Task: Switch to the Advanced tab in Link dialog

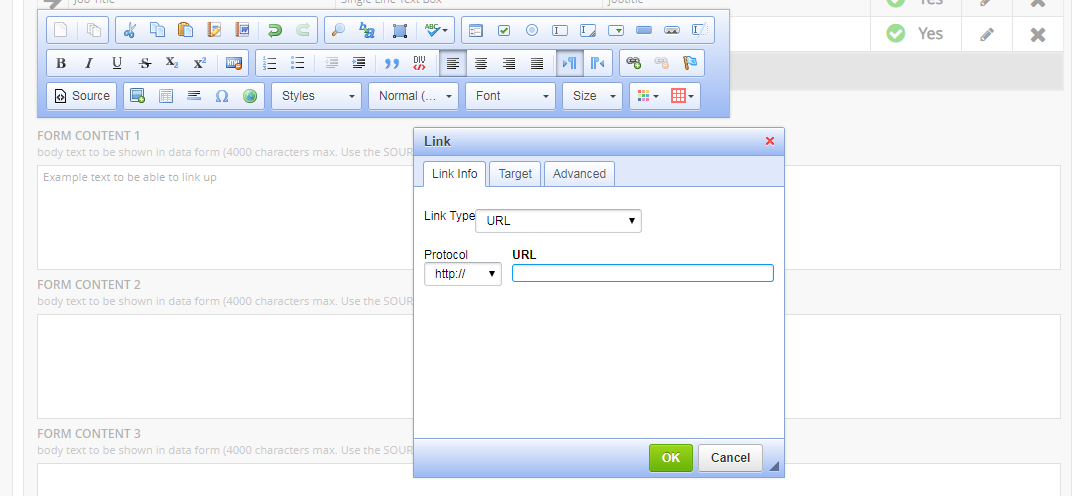Action: [x=579, y=174]
